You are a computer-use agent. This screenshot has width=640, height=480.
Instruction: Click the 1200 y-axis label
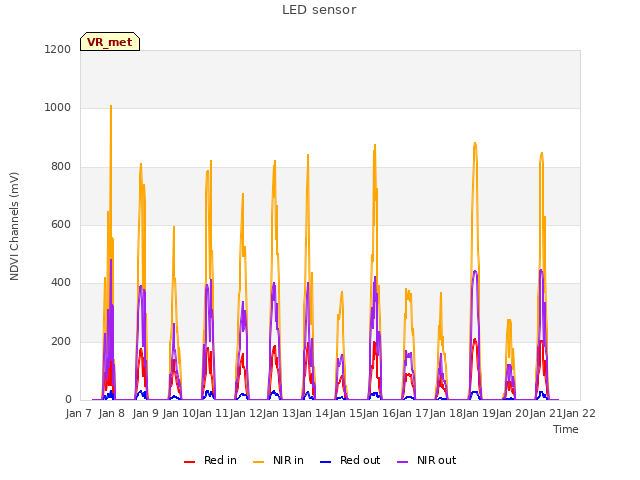tap(58, 49)
